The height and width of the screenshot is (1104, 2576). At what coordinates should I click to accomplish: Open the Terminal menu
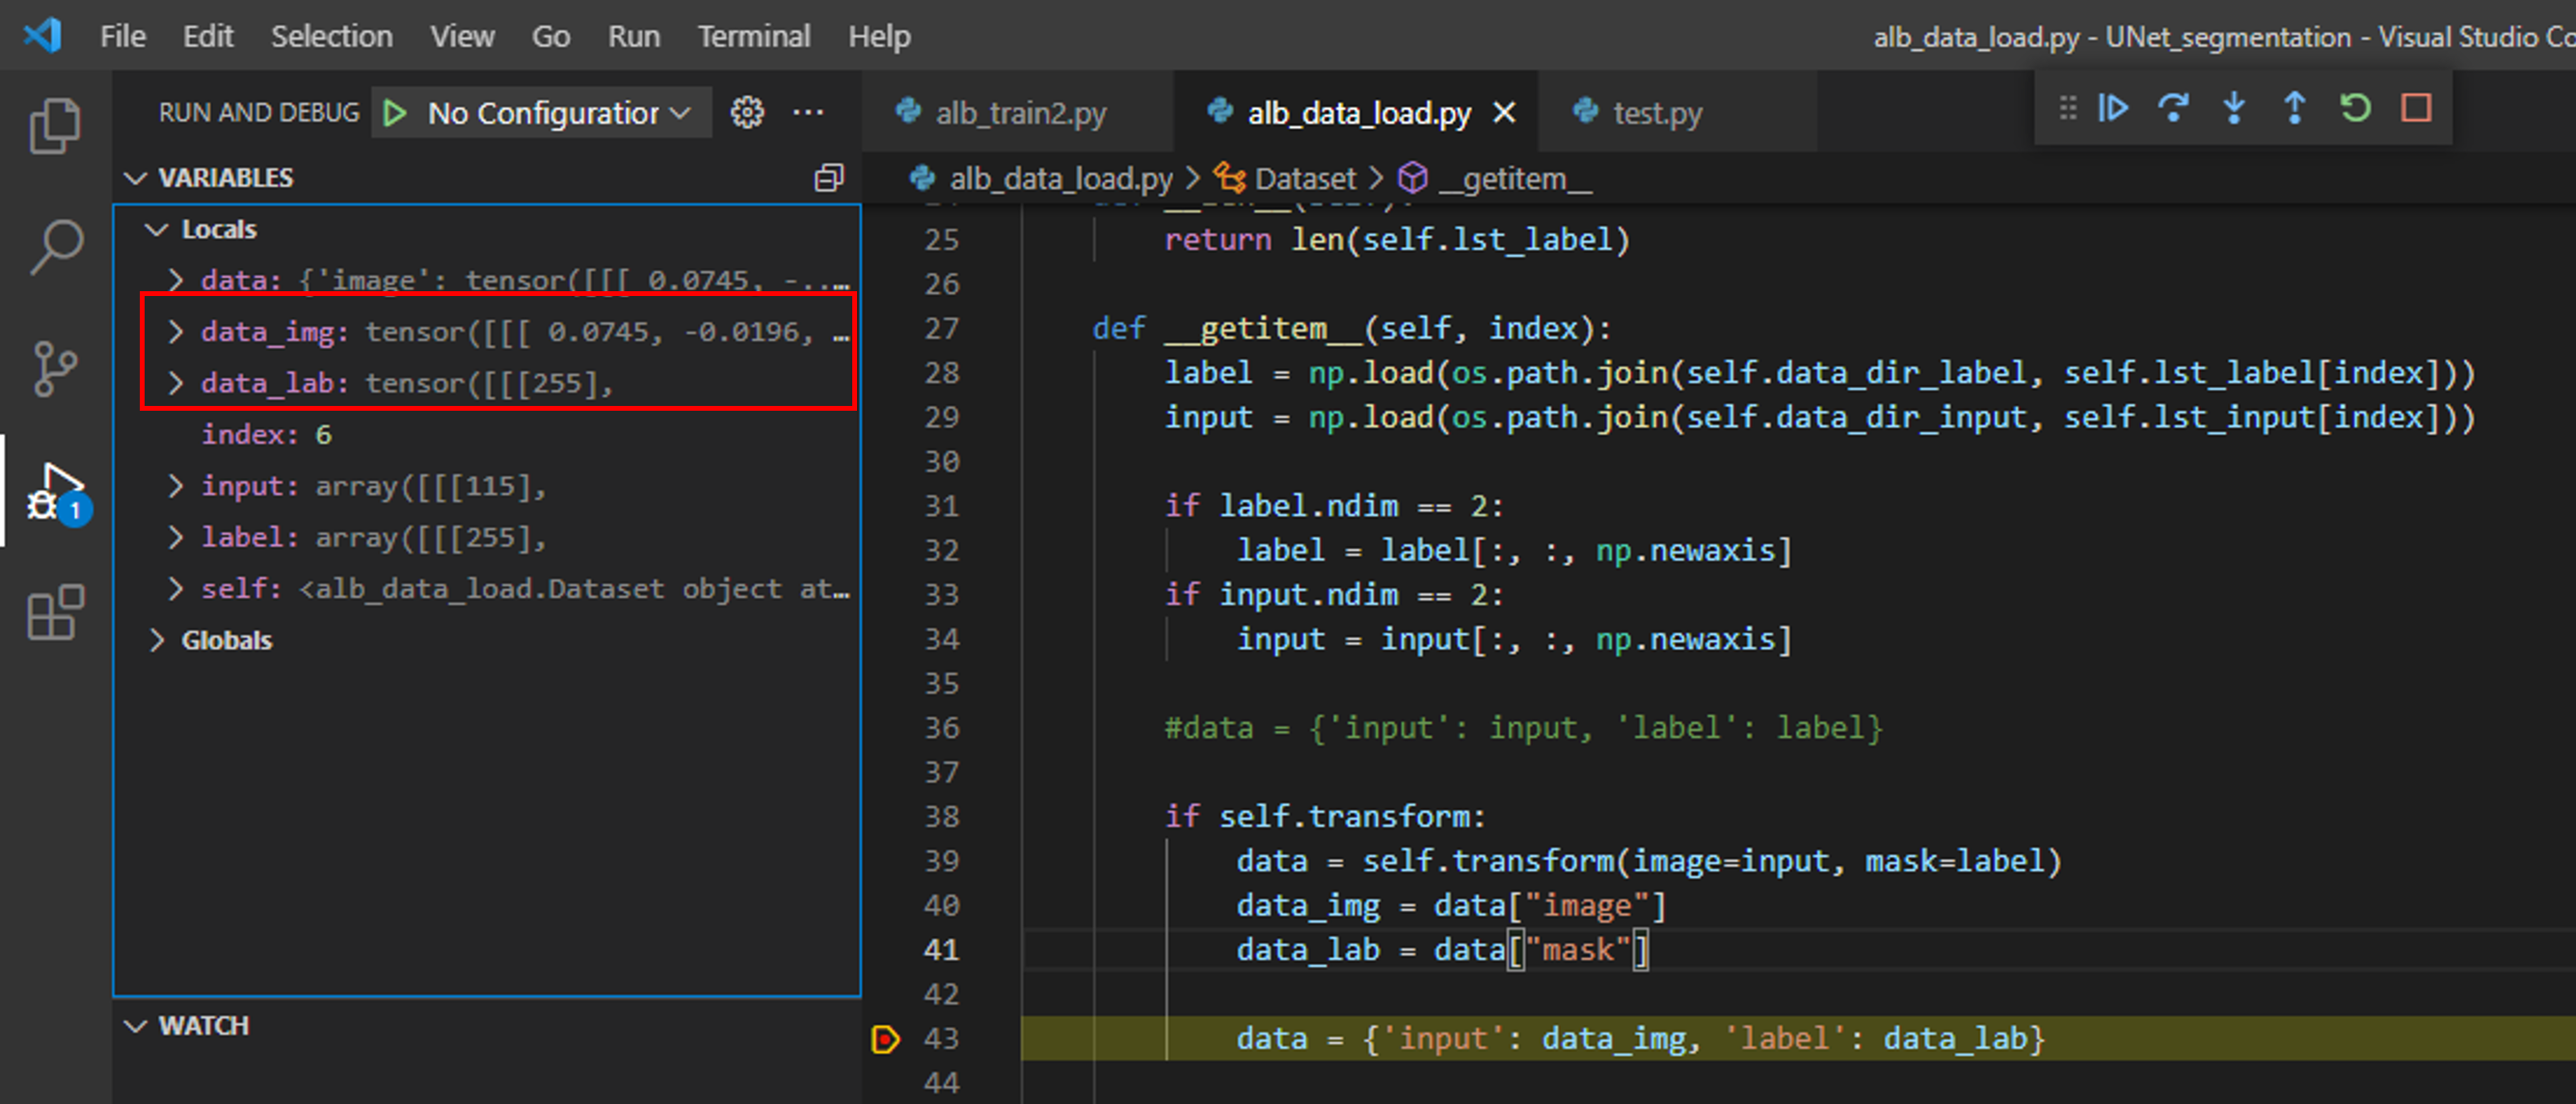(x=753, y=37)
